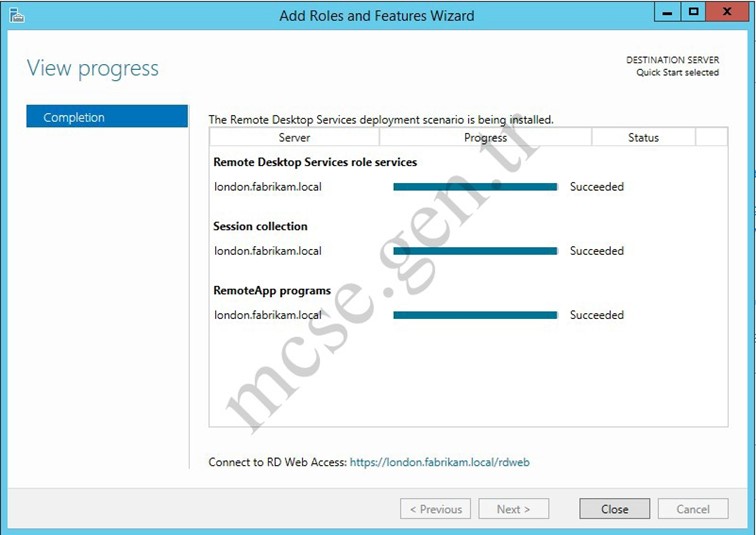Click the RemoteApp programs progress bar

(475, 315)
